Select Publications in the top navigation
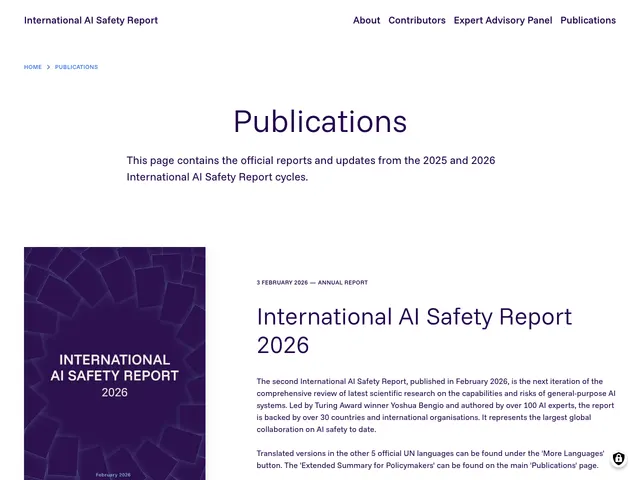This screenshot has width=640, height=480. 588,20
